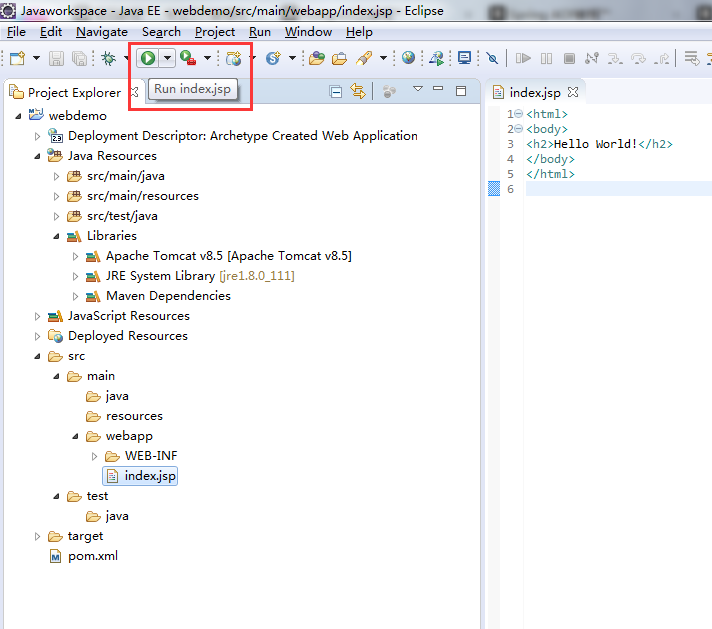Expand the src/main/java source folder

pyautogui.click(x=56, y=176)
